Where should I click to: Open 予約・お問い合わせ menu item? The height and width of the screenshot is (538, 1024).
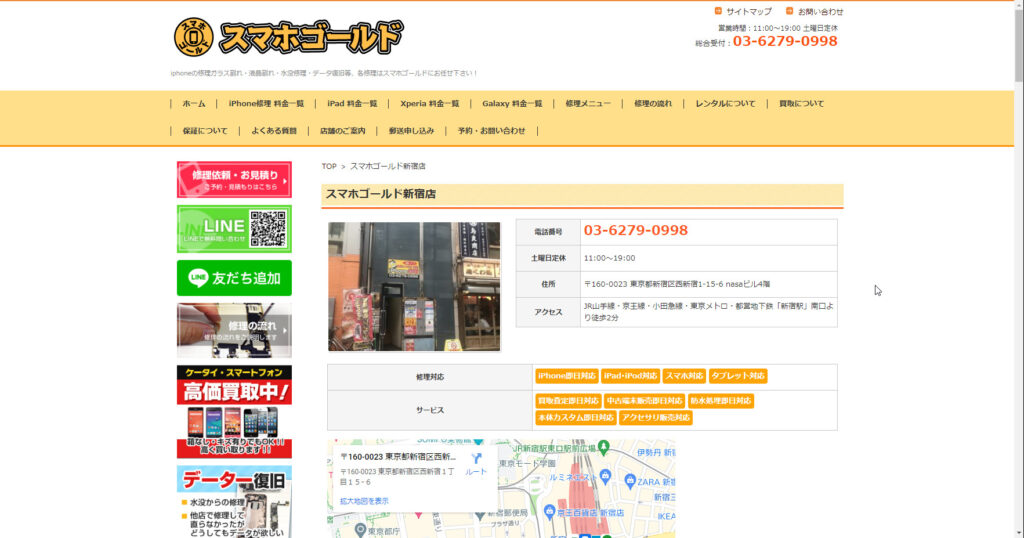[491, 131]
